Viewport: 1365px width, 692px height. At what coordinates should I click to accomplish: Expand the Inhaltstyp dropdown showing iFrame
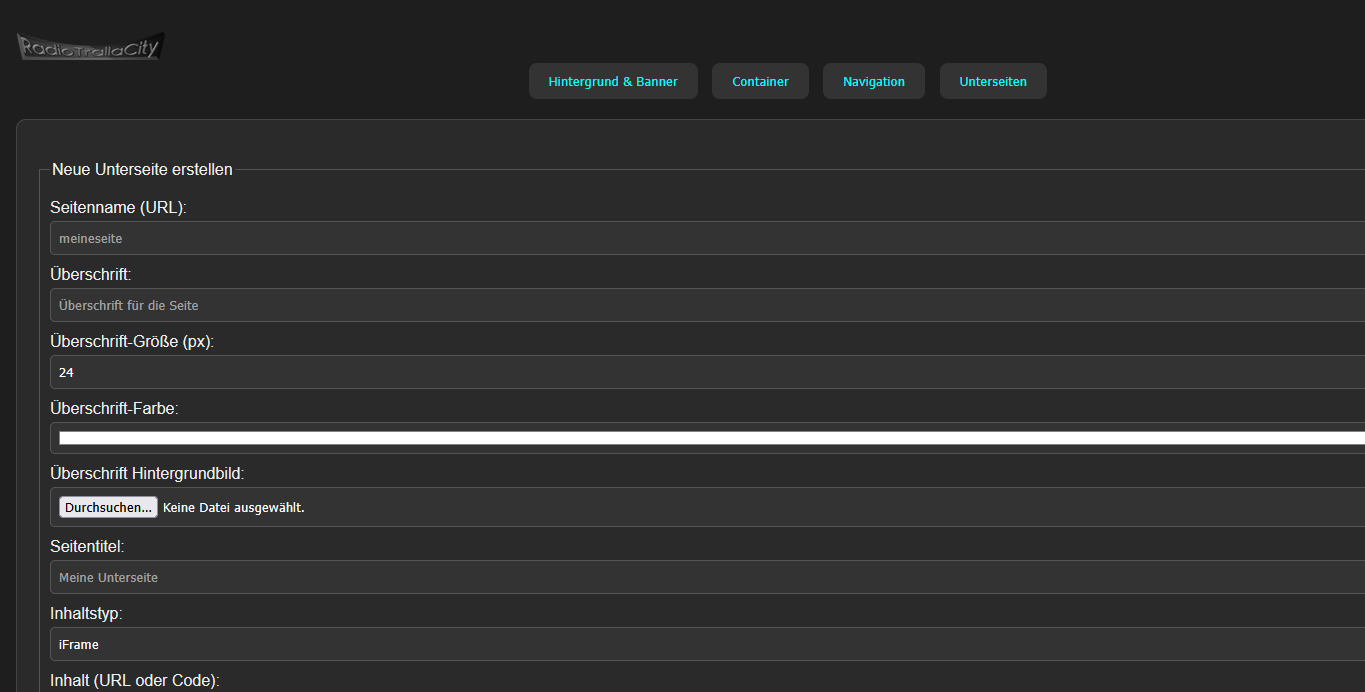coord(700,645)
